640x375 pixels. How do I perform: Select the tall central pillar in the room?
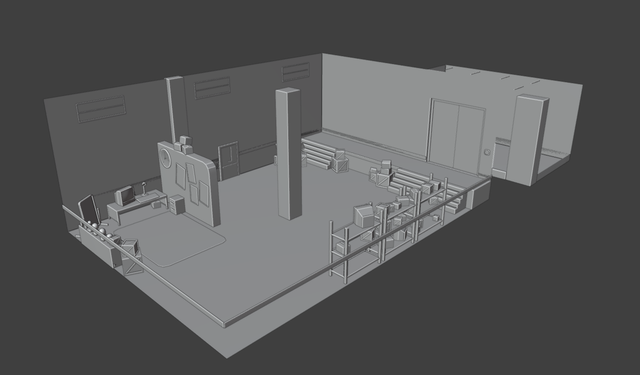click(289, 153)
